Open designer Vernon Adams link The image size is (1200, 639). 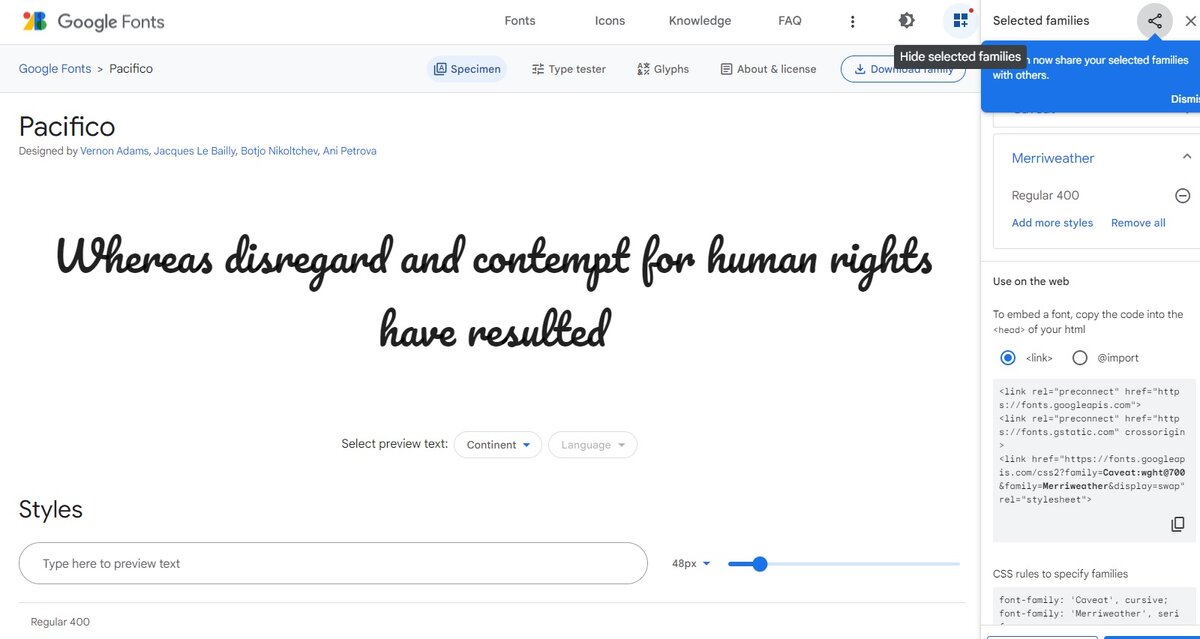click(x=115, y=151)
